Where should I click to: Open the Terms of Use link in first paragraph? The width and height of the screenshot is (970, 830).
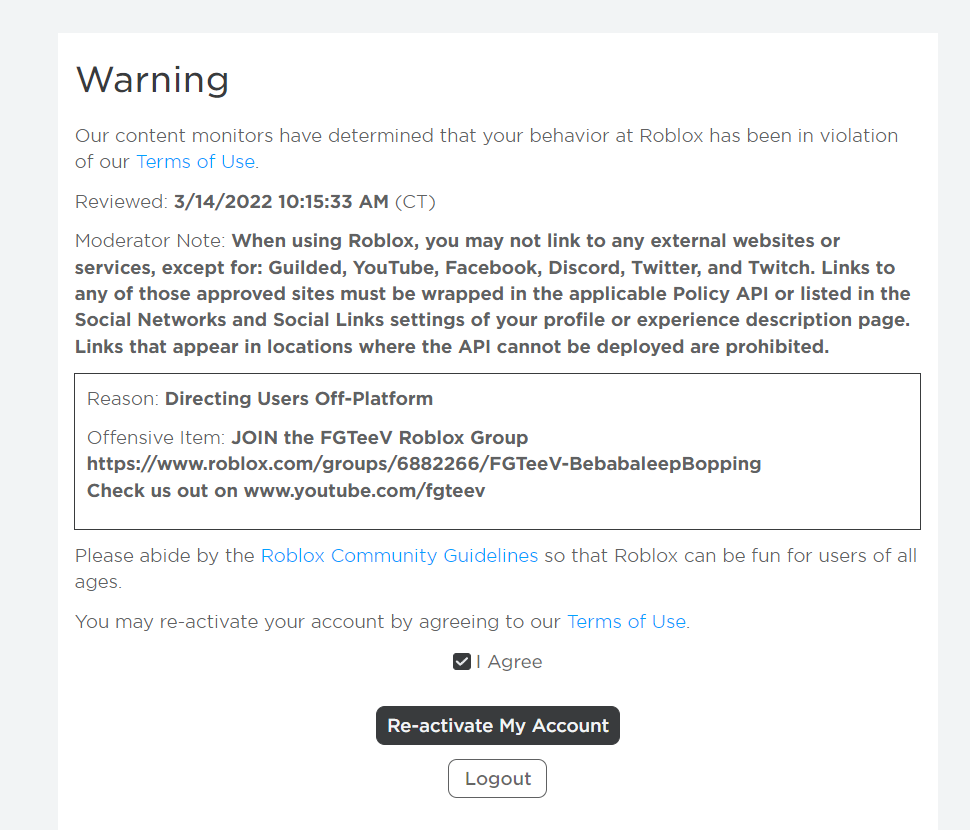click(195, 161)
